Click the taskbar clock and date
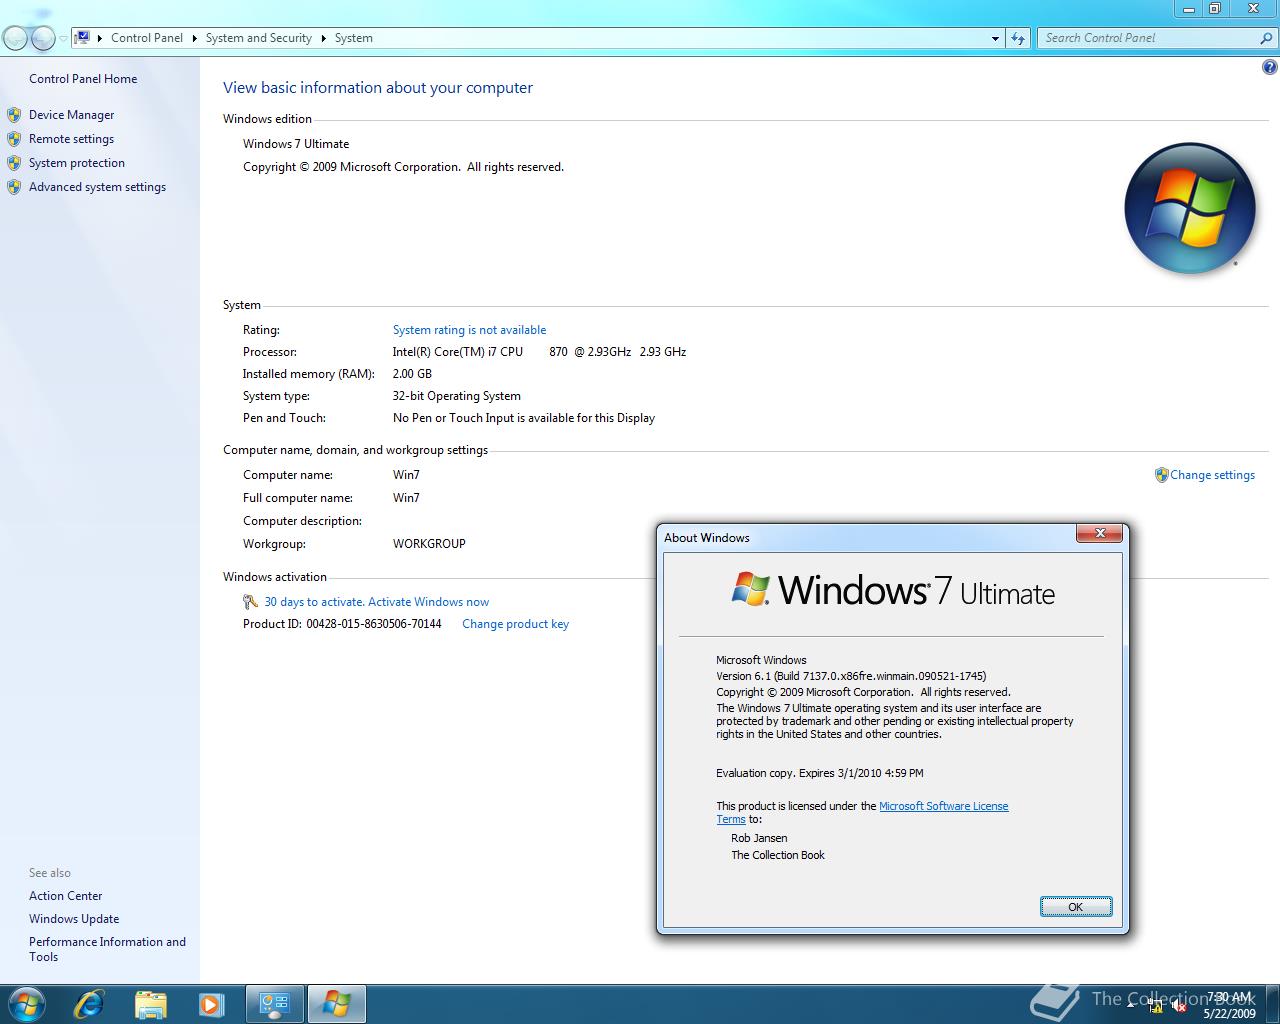 pos(1229,1005)
